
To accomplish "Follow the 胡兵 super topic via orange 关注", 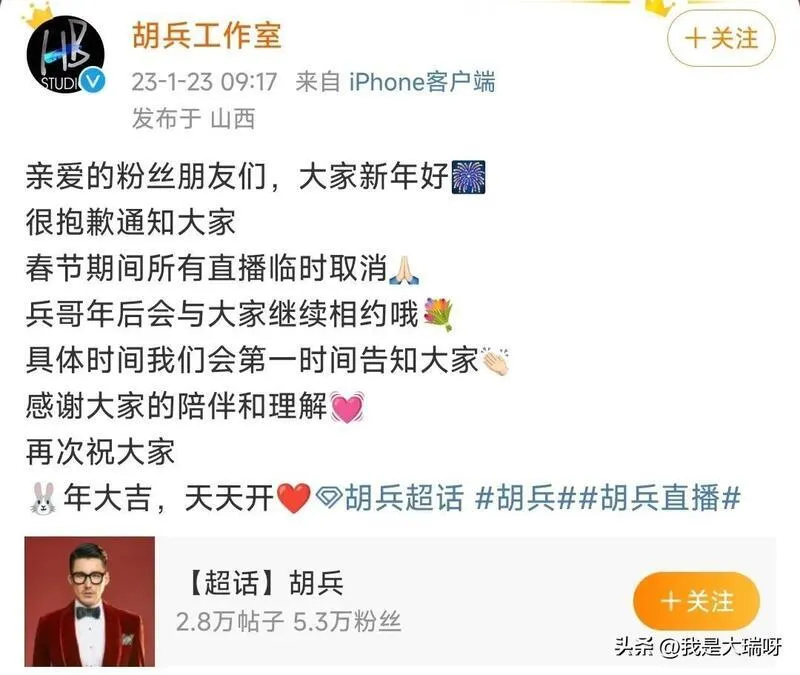I will click(696, 601).
